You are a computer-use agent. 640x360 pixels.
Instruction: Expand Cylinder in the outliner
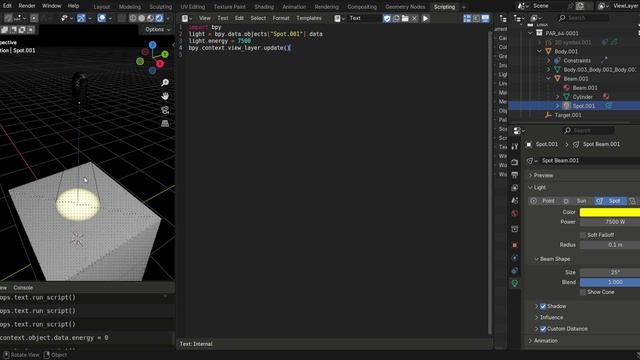coord(558,97)
